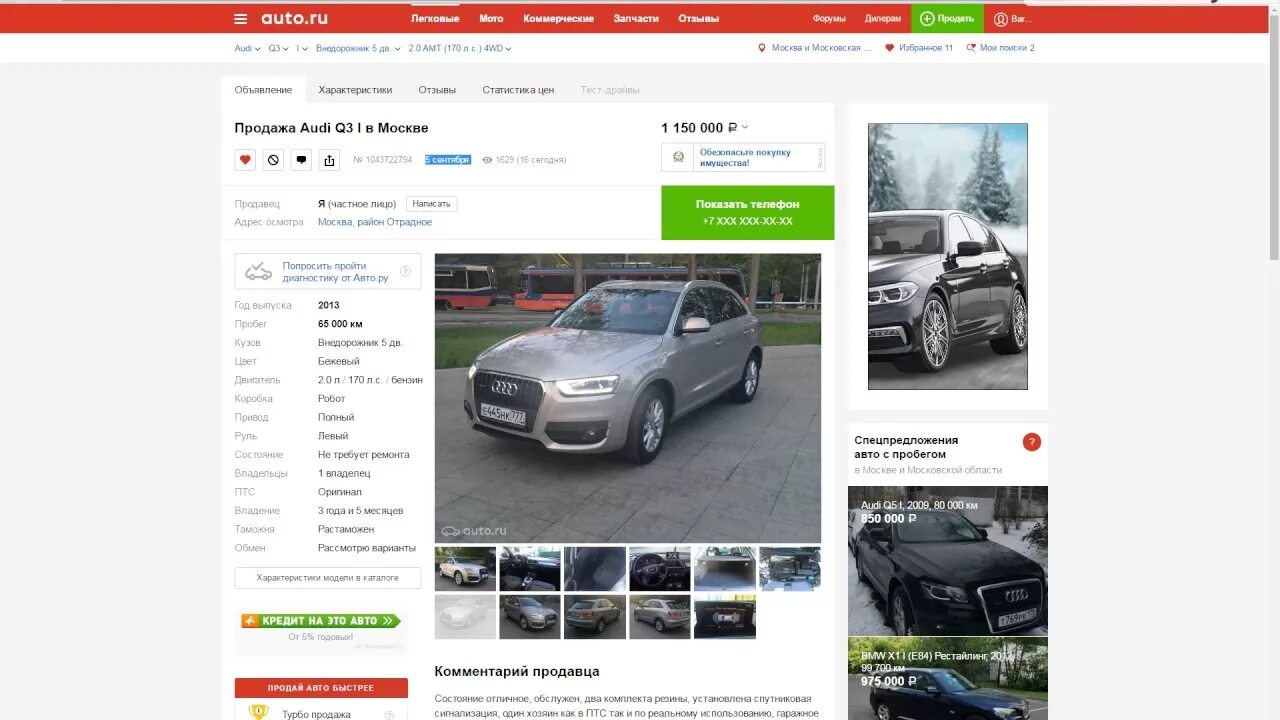
Task: Click the BMW sedan ad banner
Action: tap(948, 256)
